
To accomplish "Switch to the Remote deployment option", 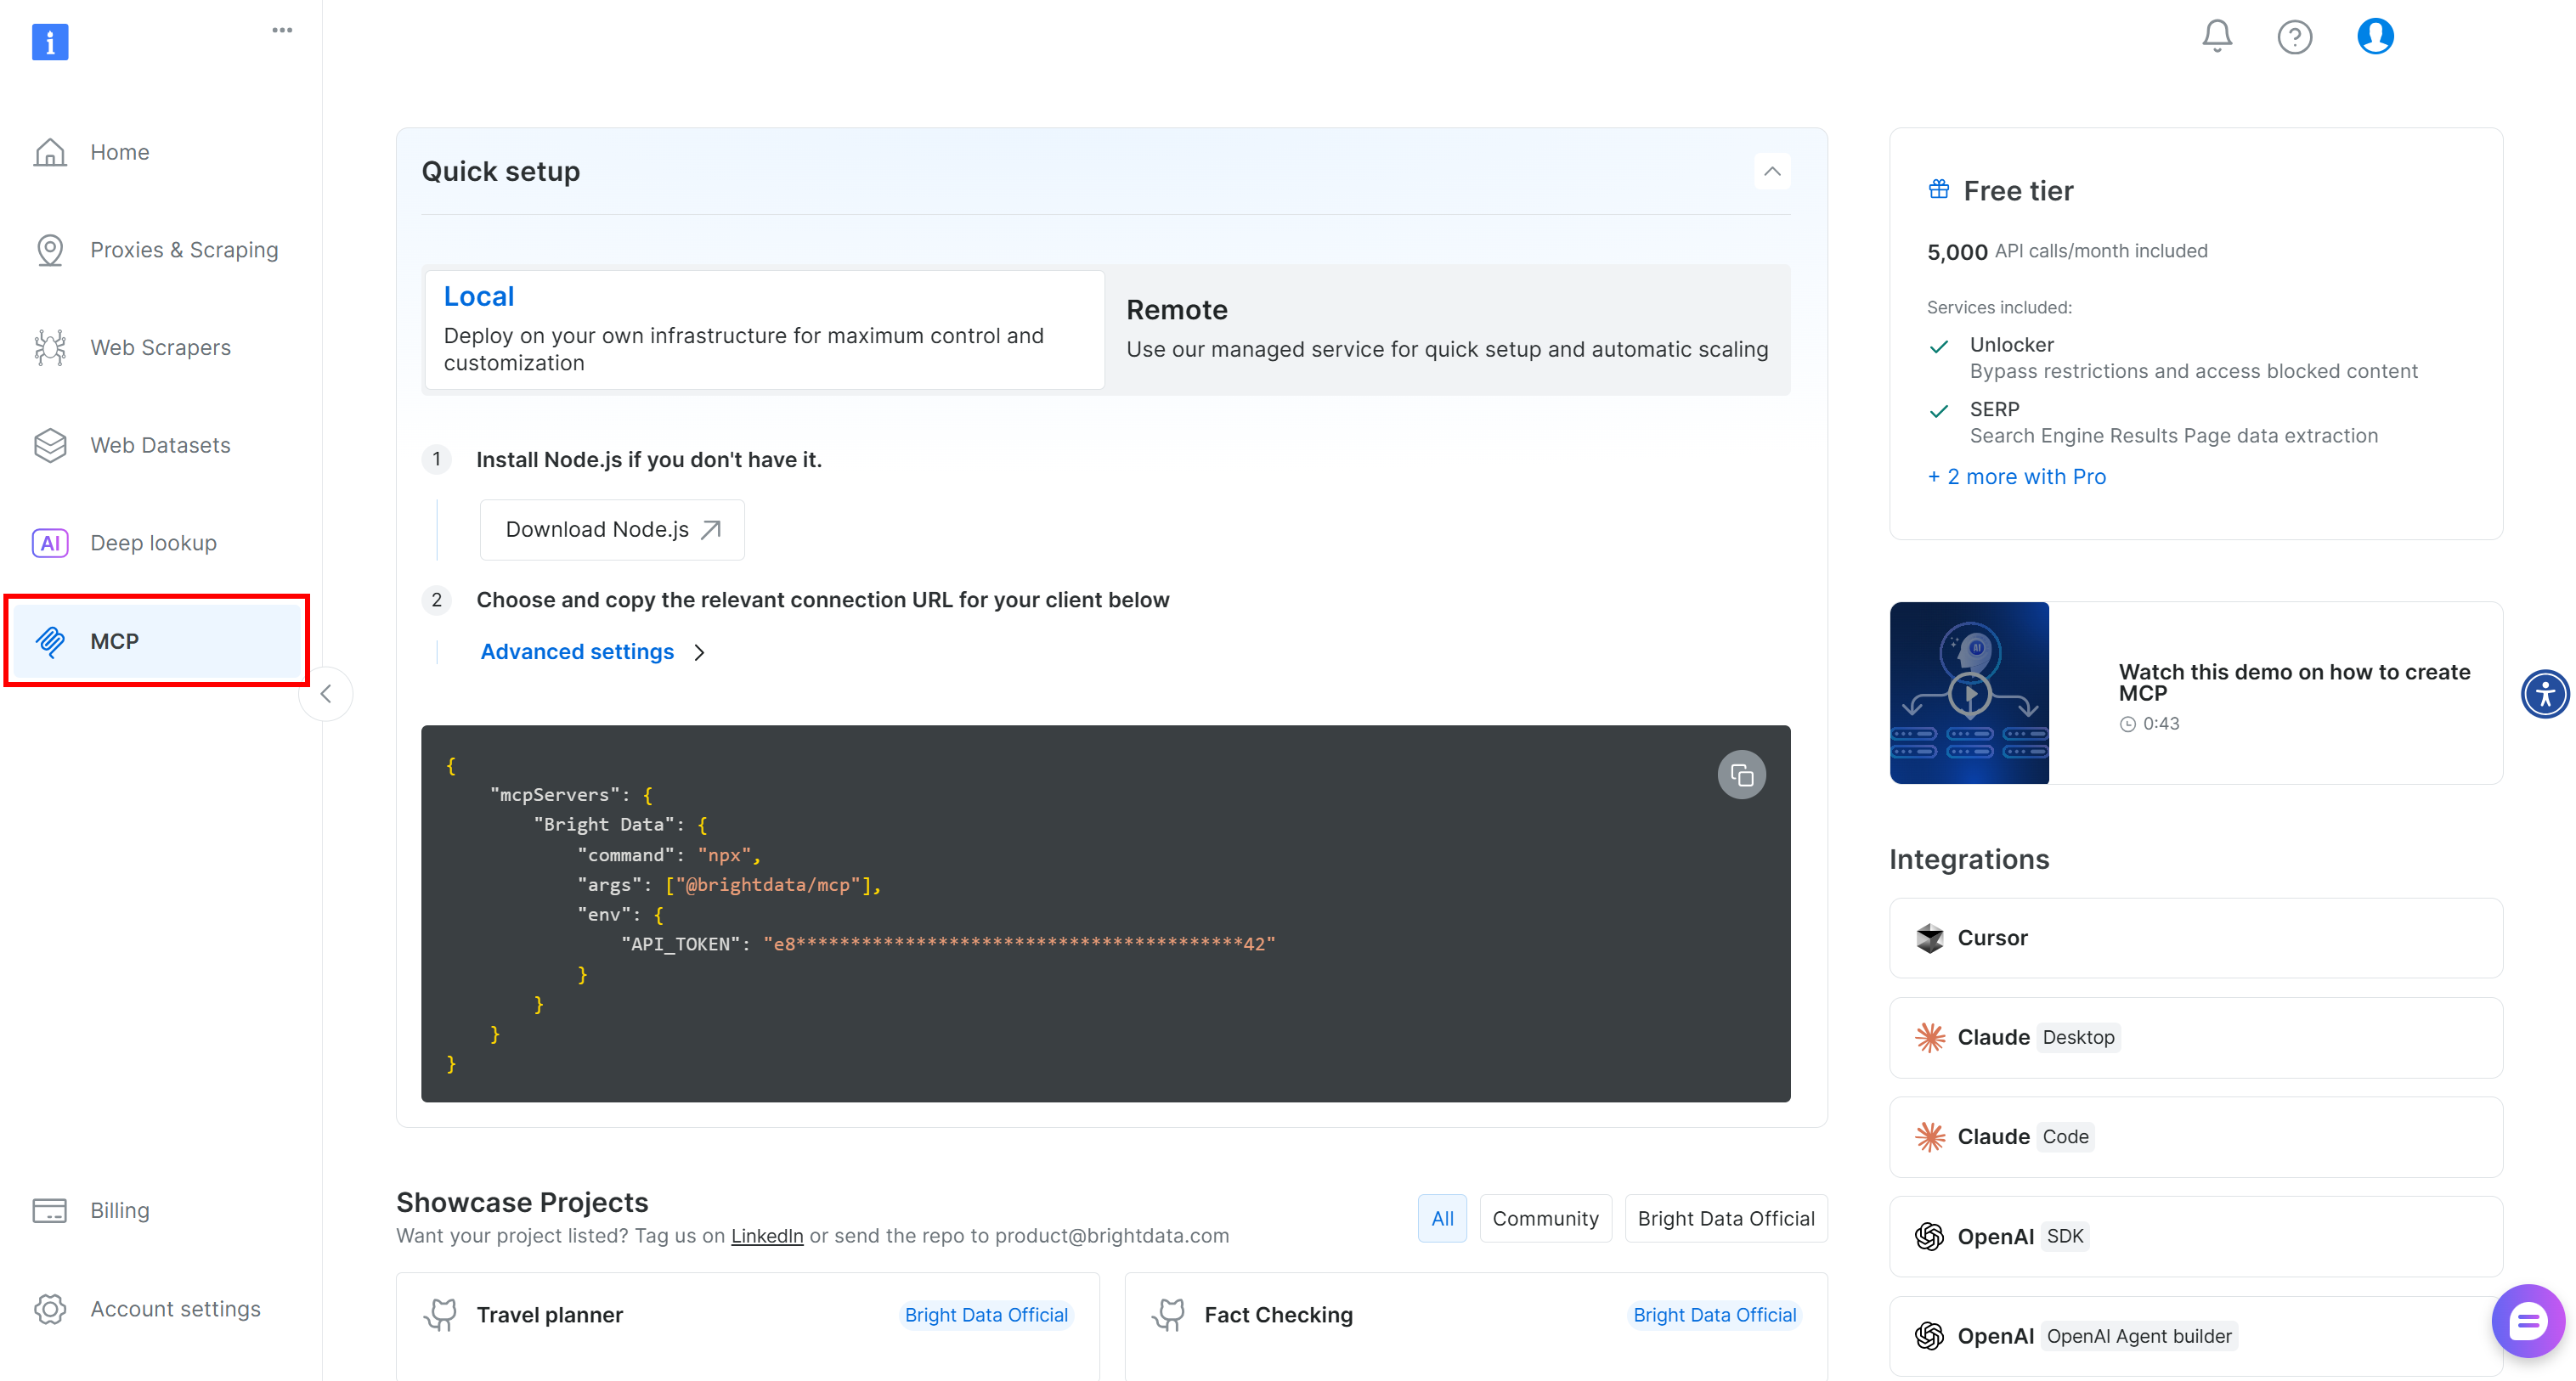I will click(1446, 329).
